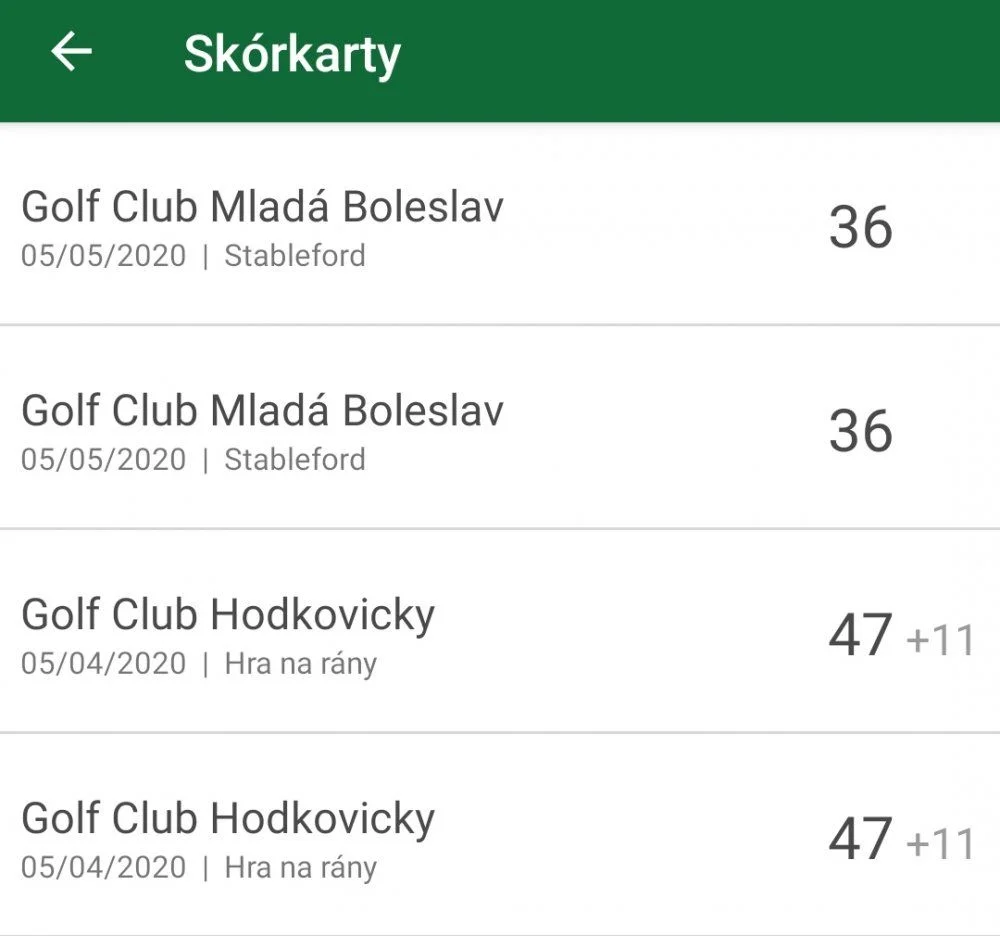Tap score 47 on the last scorecard entry
This screenshot has height=936, width=1000.
click(860, 838)
